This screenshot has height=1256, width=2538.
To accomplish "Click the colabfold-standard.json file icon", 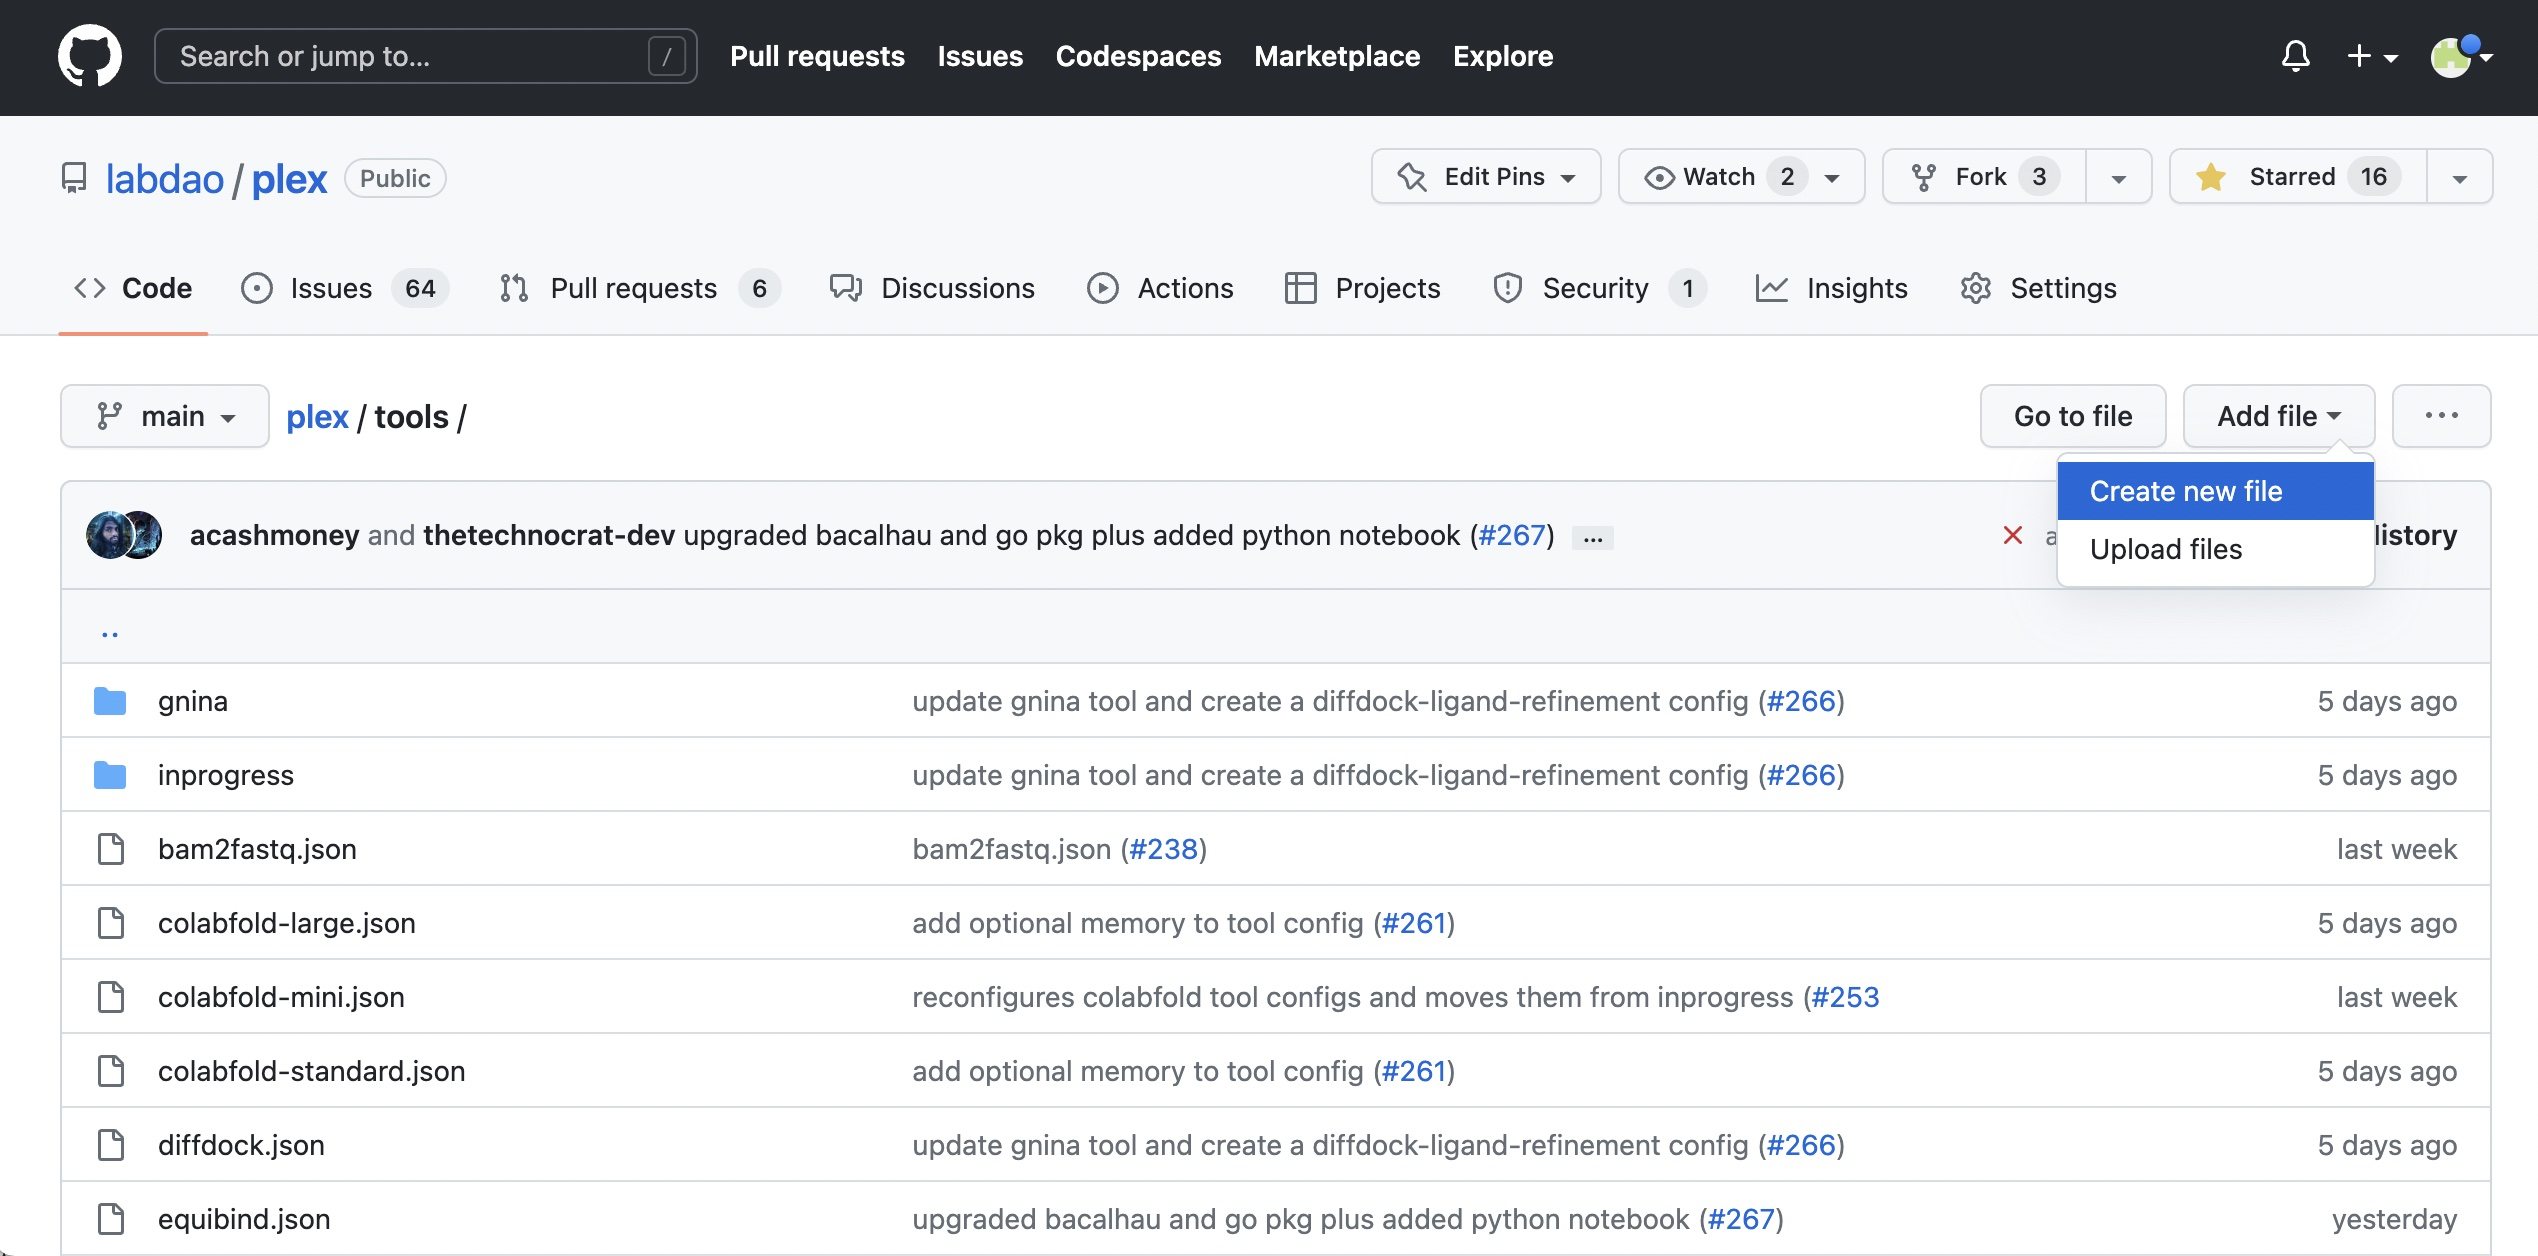I will coord(111,1071).
